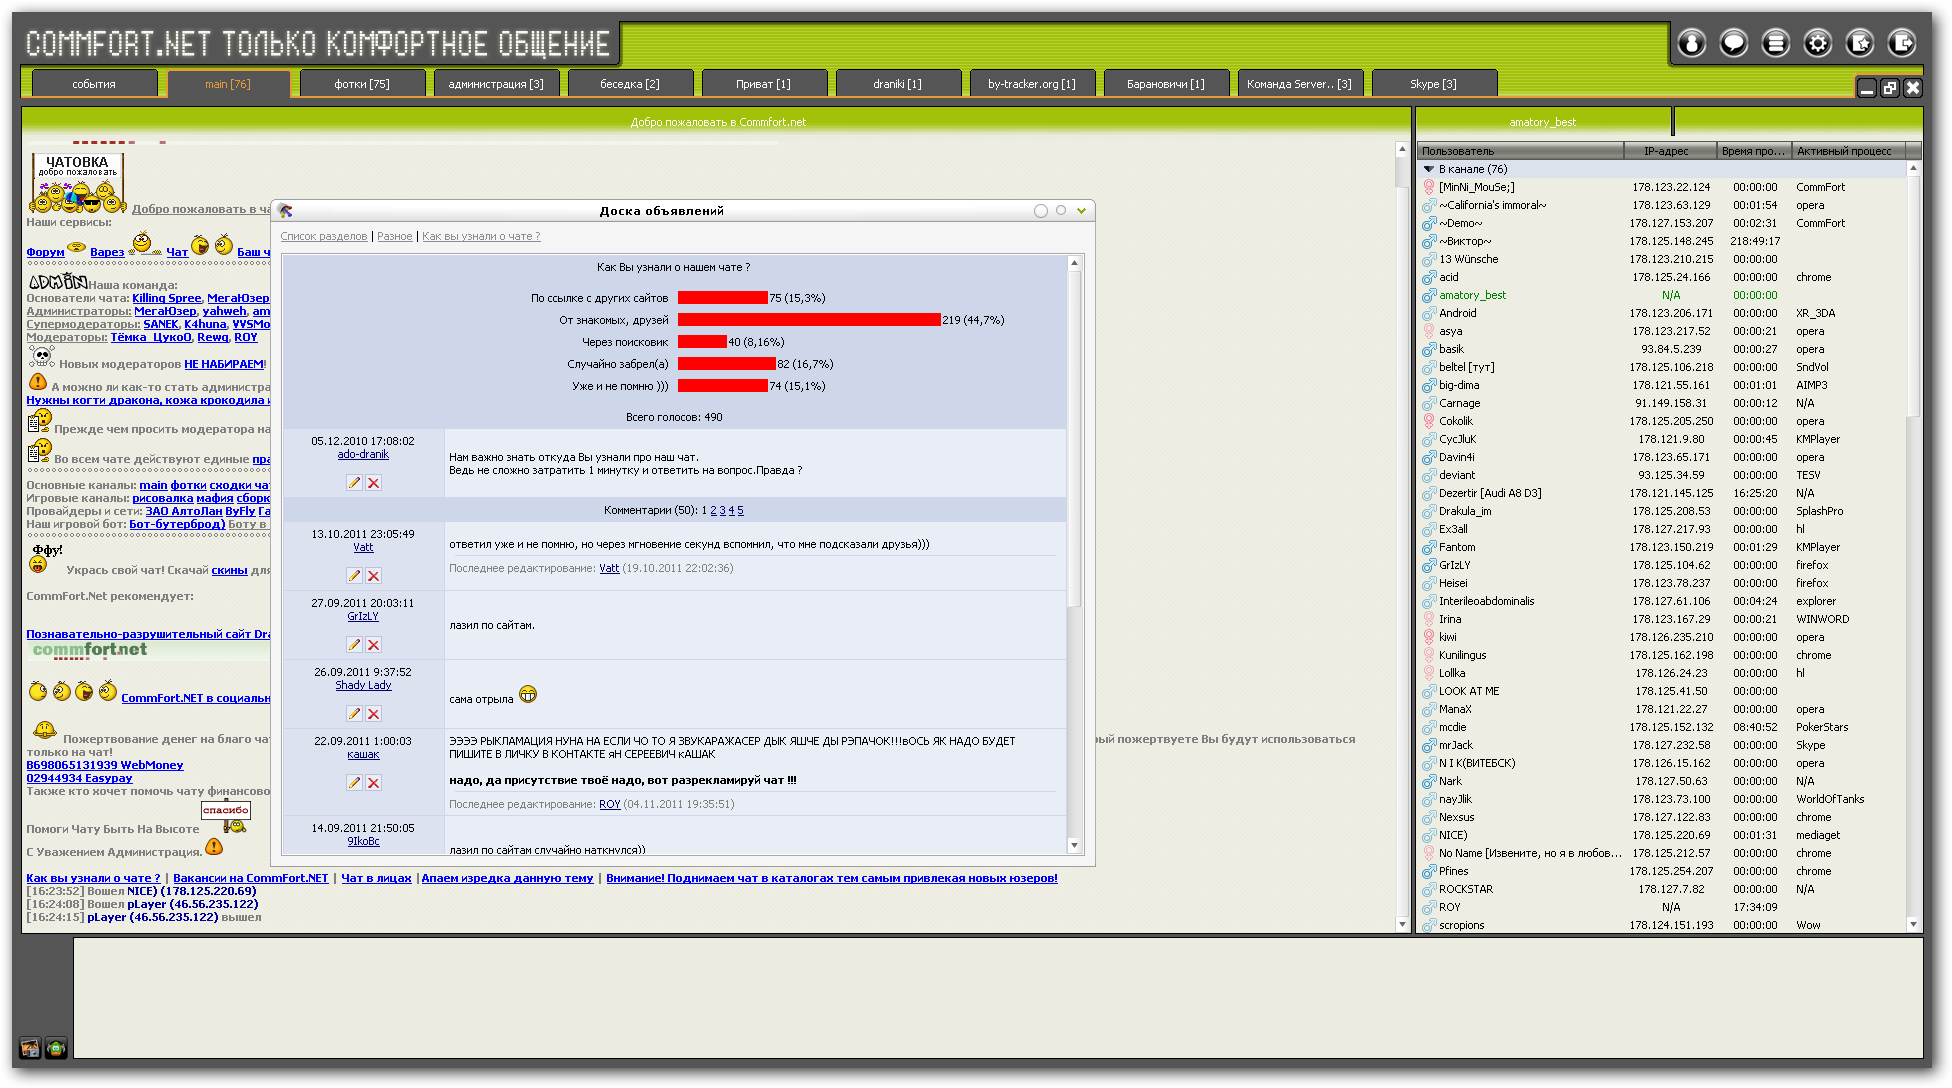Open the draniki [1] tab
The image size is (1952, 1088).
pos(898,84)
